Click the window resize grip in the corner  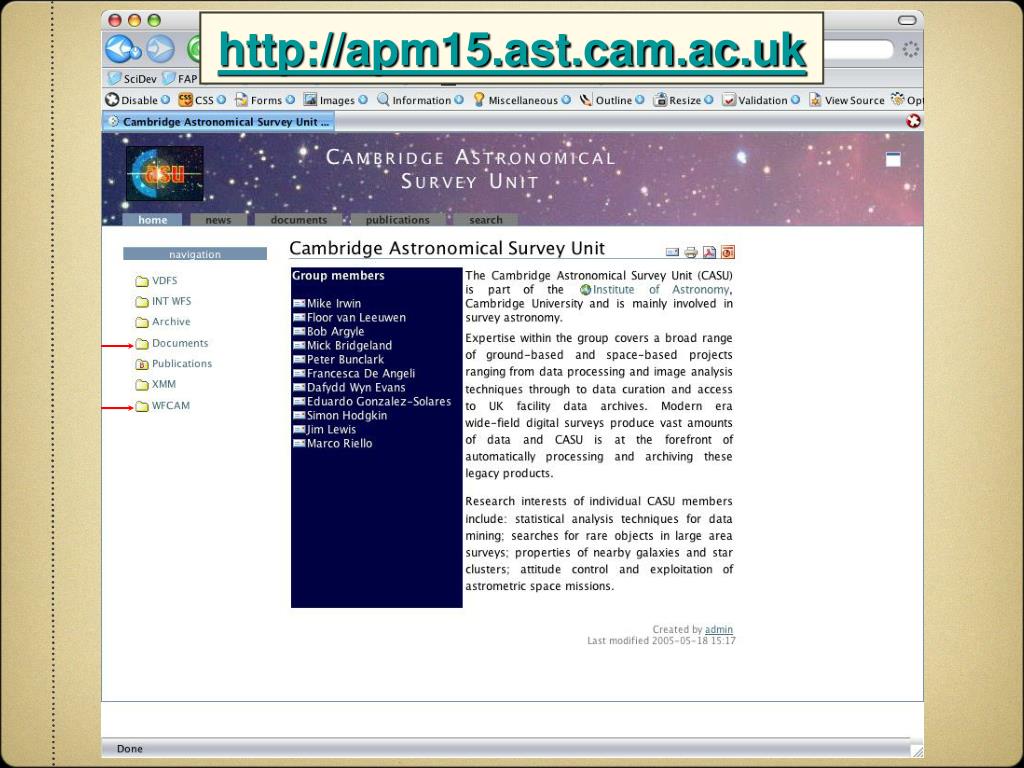tap(917, 751)
